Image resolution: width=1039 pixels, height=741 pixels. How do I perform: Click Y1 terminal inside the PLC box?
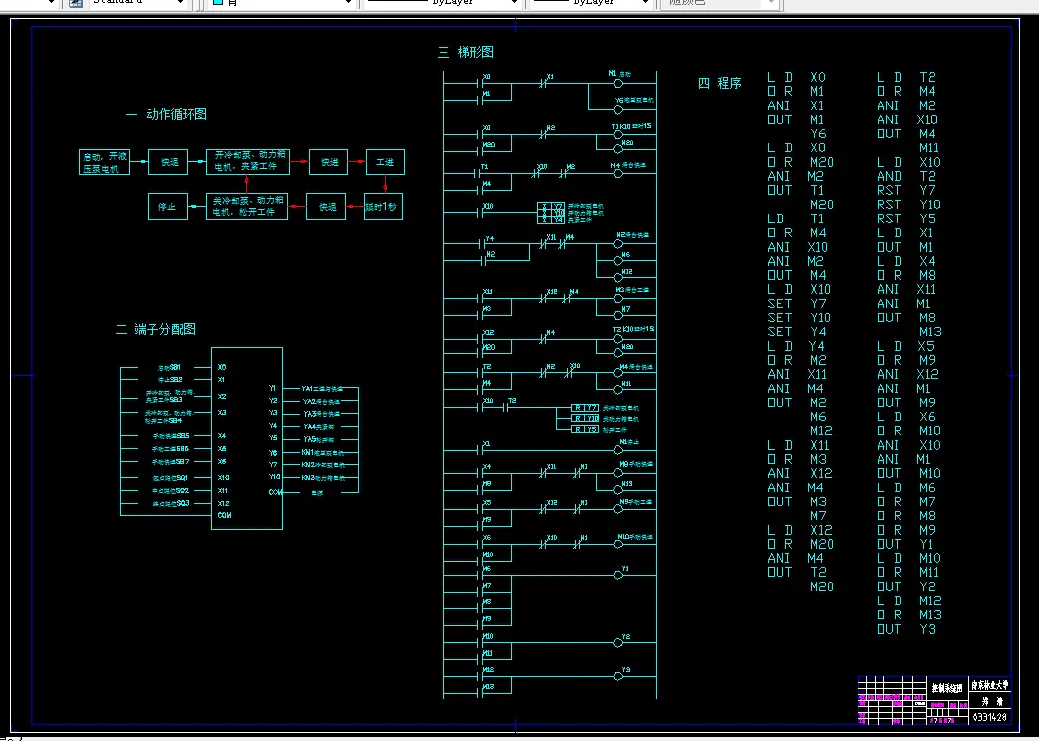tap(272, 388)
